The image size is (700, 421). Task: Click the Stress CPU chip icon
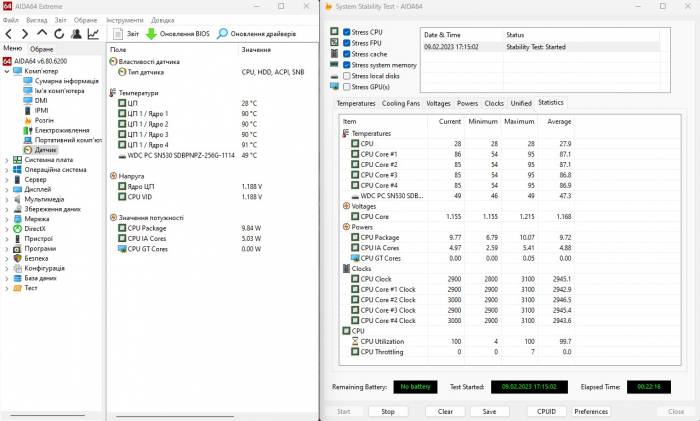coord(334,31)
